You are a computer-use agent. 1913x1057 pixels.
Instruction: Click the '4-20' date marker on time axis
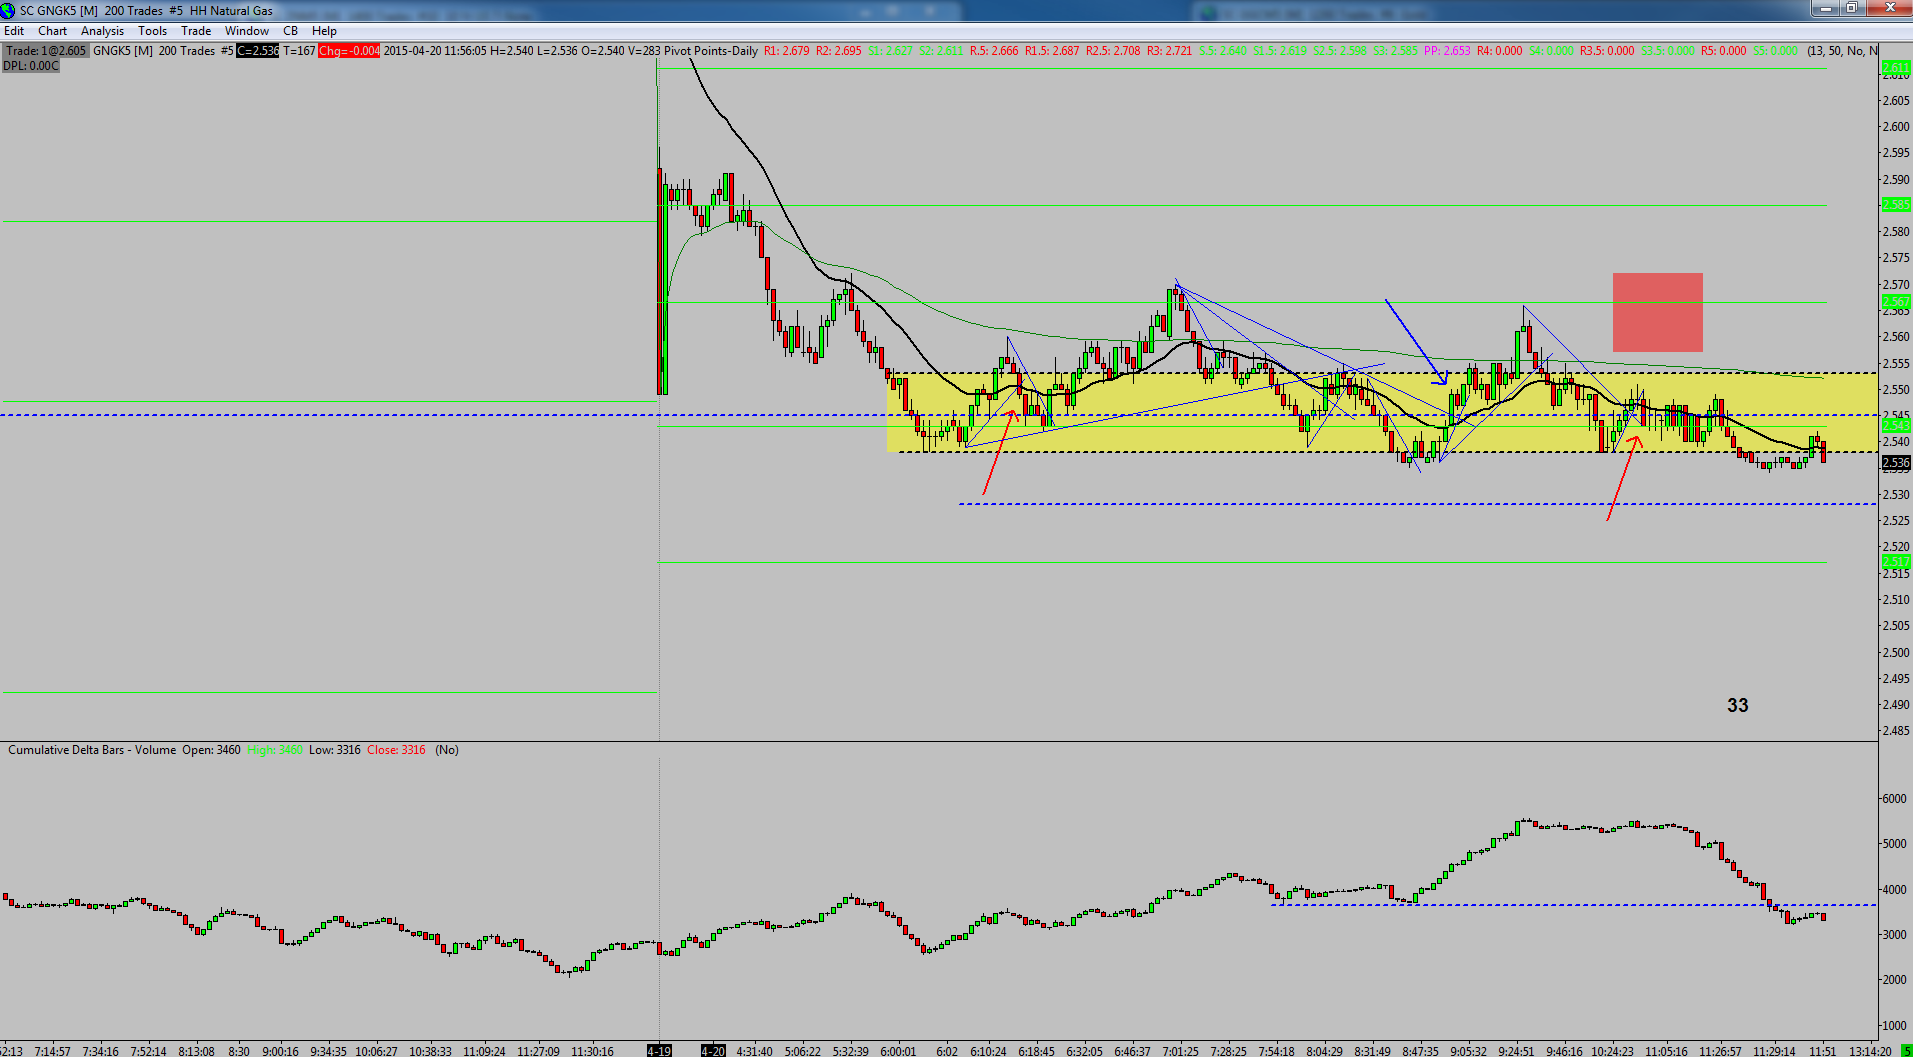pos(713,1051)
